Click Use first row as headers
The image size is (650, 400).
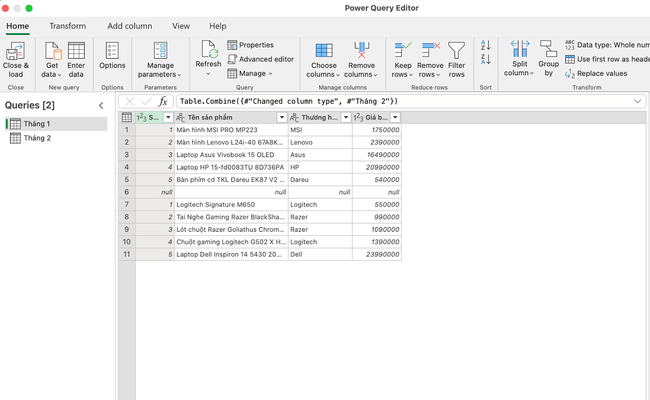point(610,59)
